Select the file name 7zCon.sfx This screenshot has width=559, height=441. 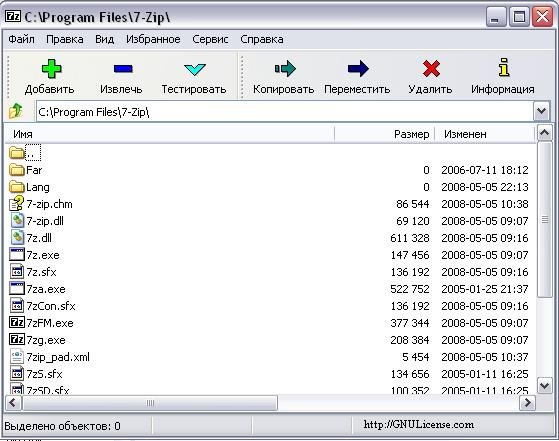tap(51, 306)
